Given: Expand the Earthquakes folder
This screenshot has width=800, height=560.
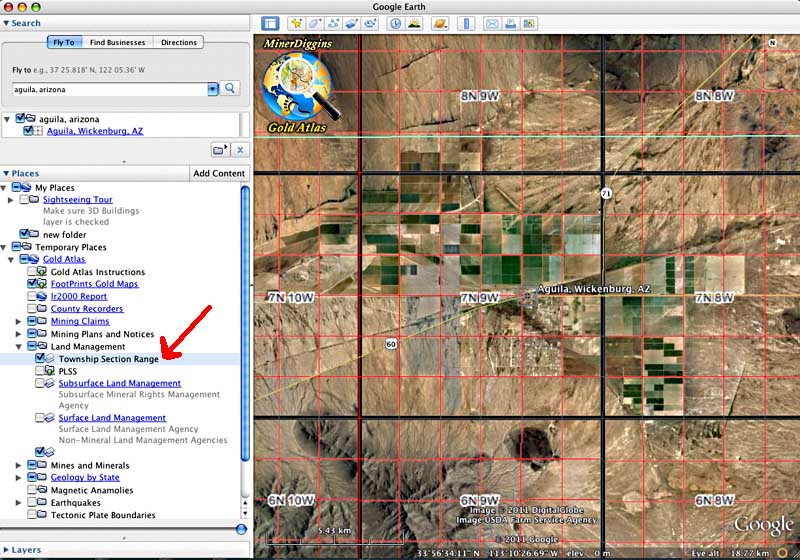Looking at the screenshot, I should coord(18,502).
